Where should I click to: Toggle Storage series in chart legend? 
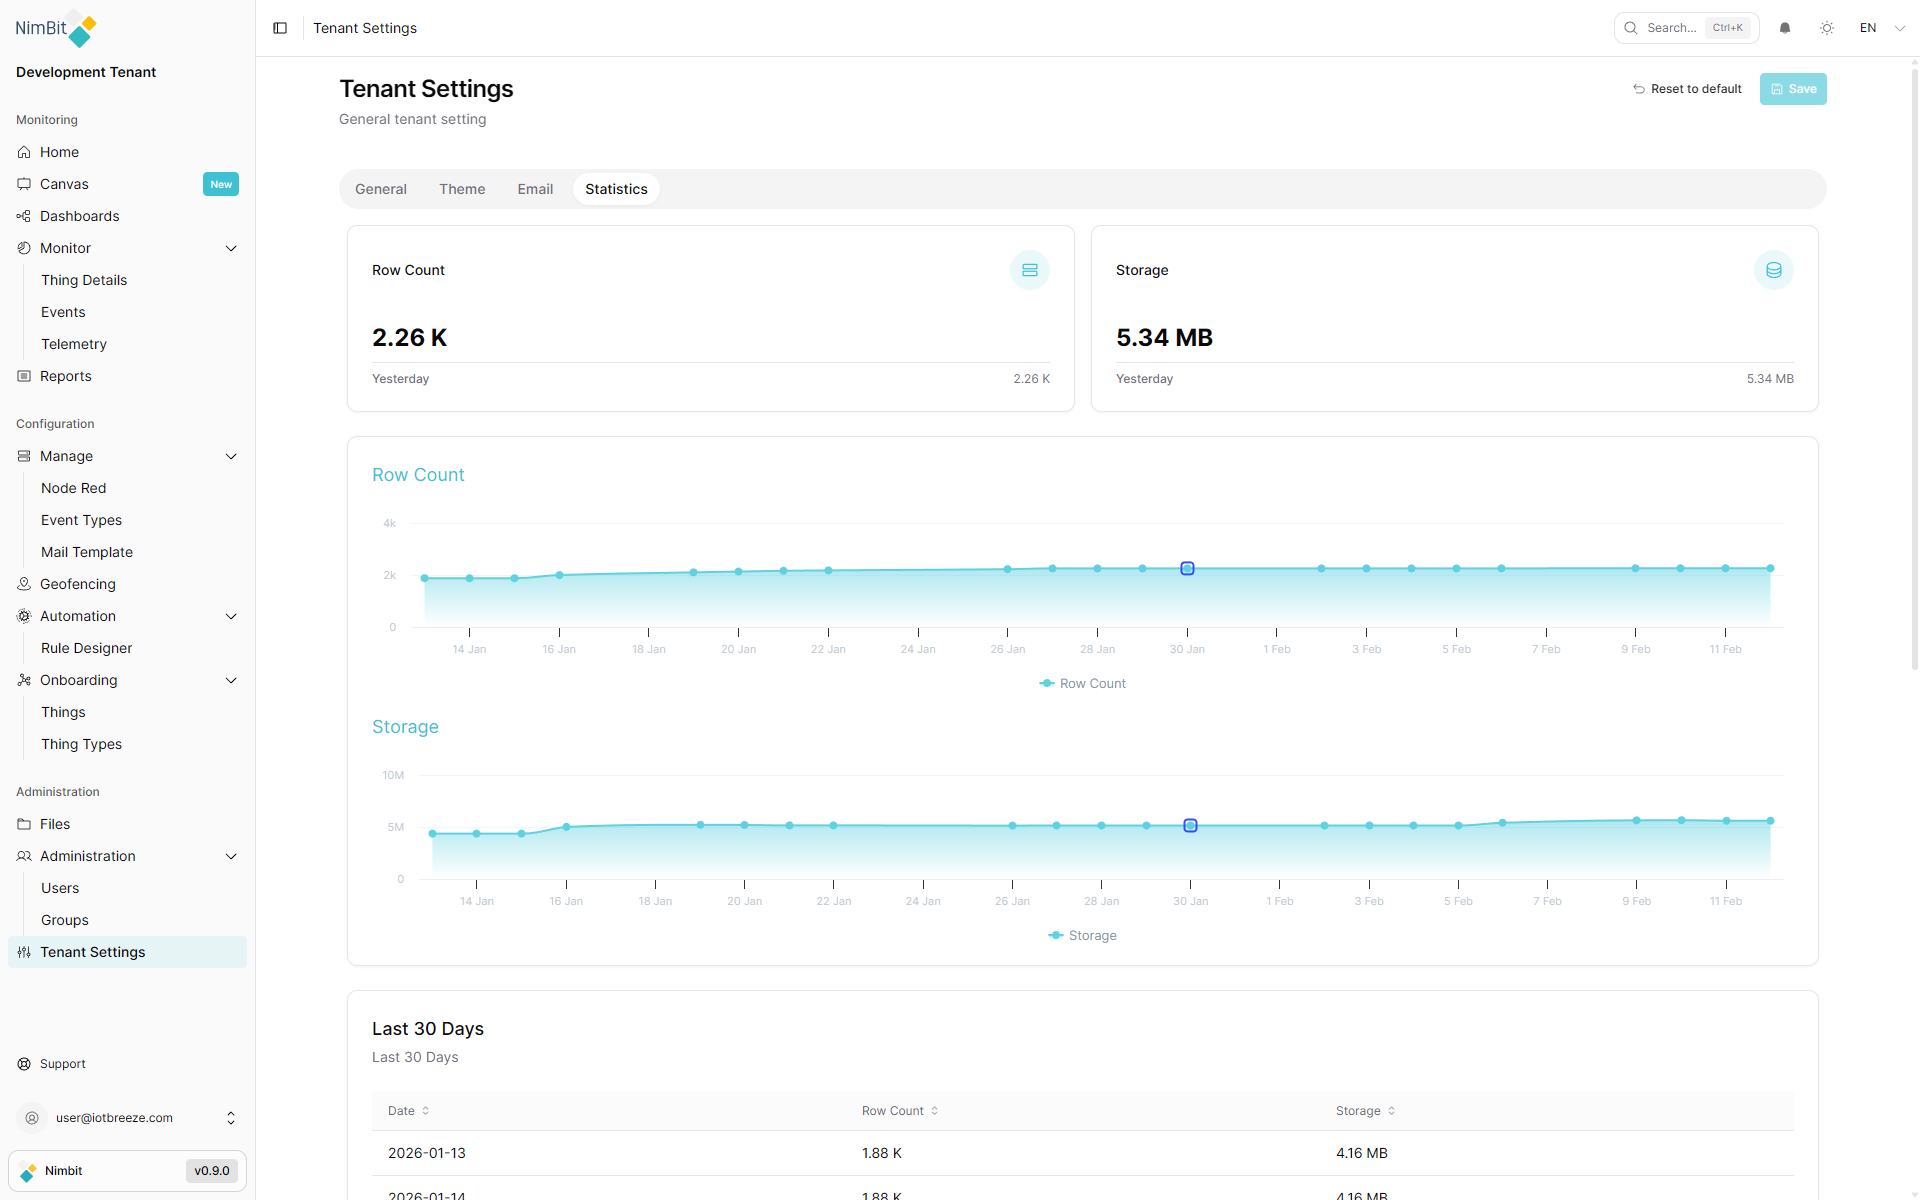click(1083, 936)
